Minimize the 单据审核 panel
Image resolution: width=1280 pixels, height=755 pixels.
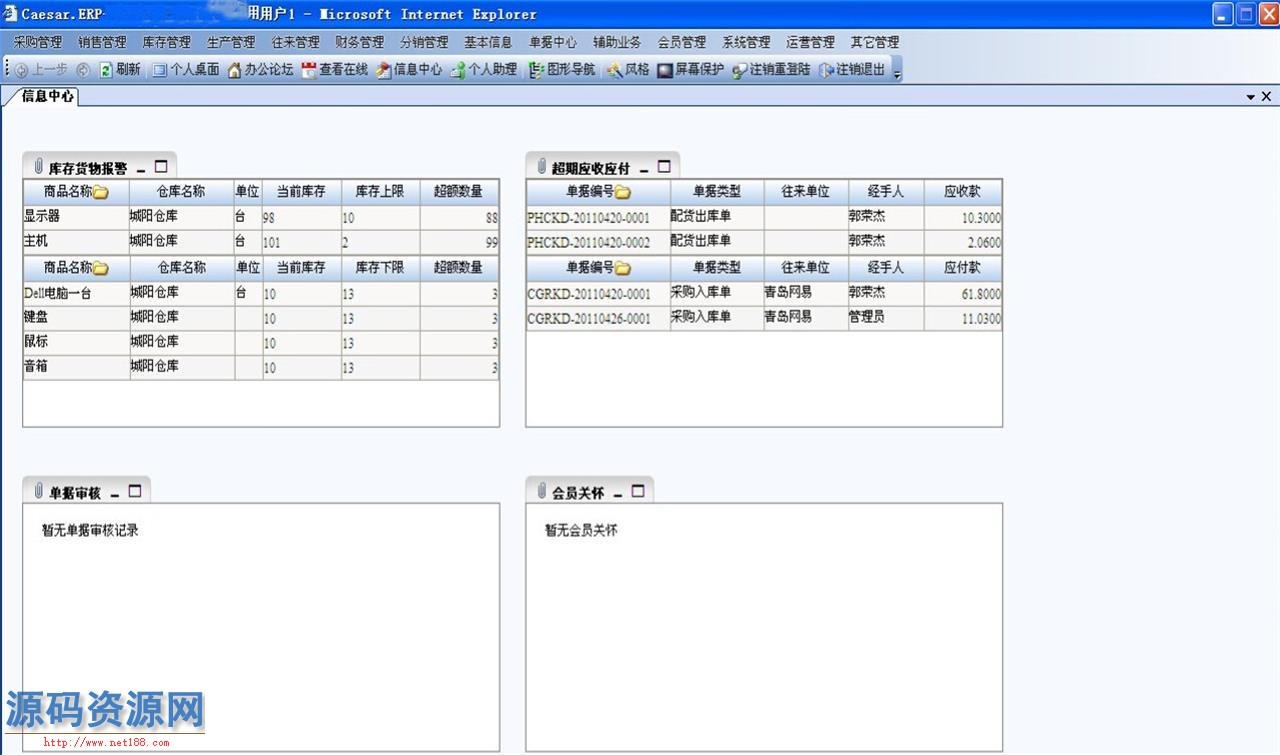point(115,493)
